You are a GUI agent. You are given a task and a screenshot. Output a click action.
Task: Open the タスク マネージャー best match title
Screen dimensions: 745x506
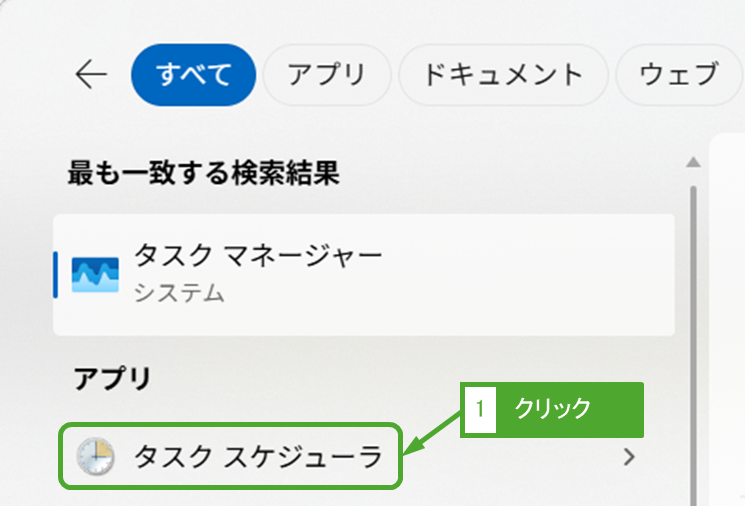[x=257, y=257]
